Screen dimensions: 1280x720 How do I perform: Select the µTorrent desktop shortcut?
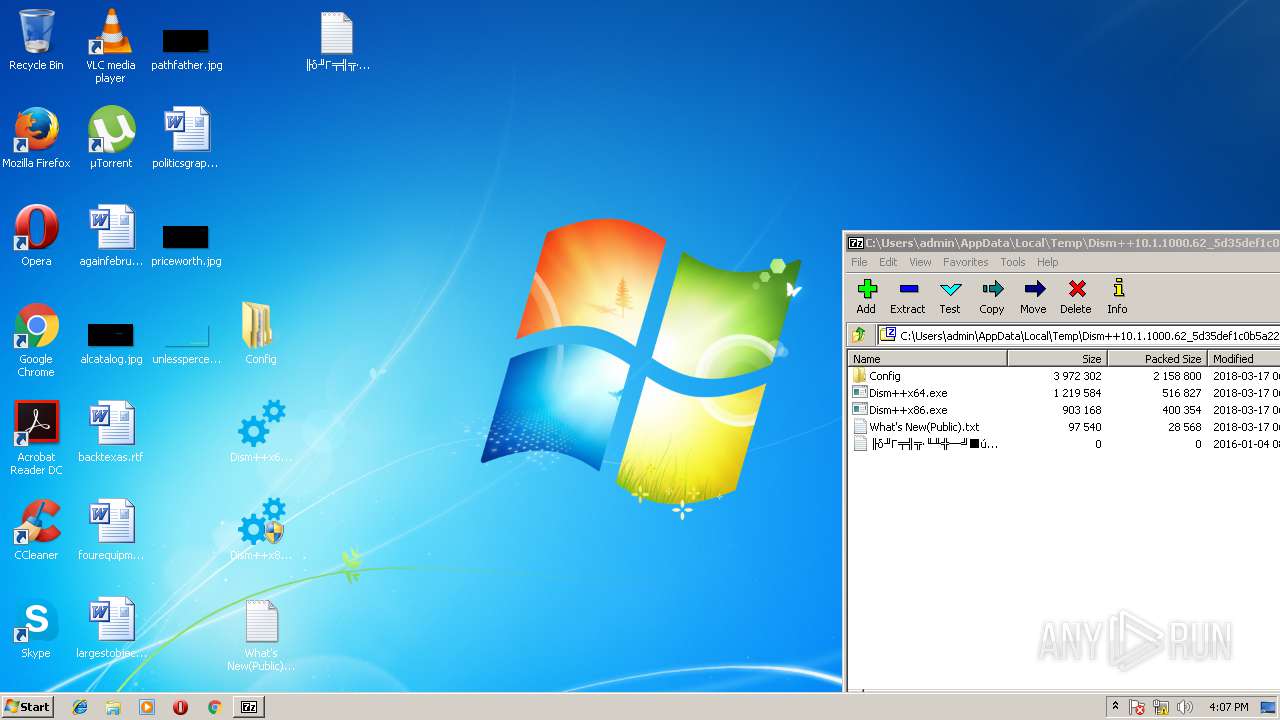point(110,139)
